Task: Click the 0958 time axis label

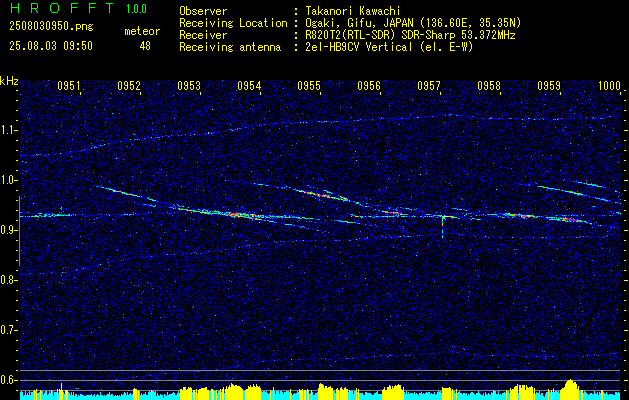Action: [x=489, y=86]
